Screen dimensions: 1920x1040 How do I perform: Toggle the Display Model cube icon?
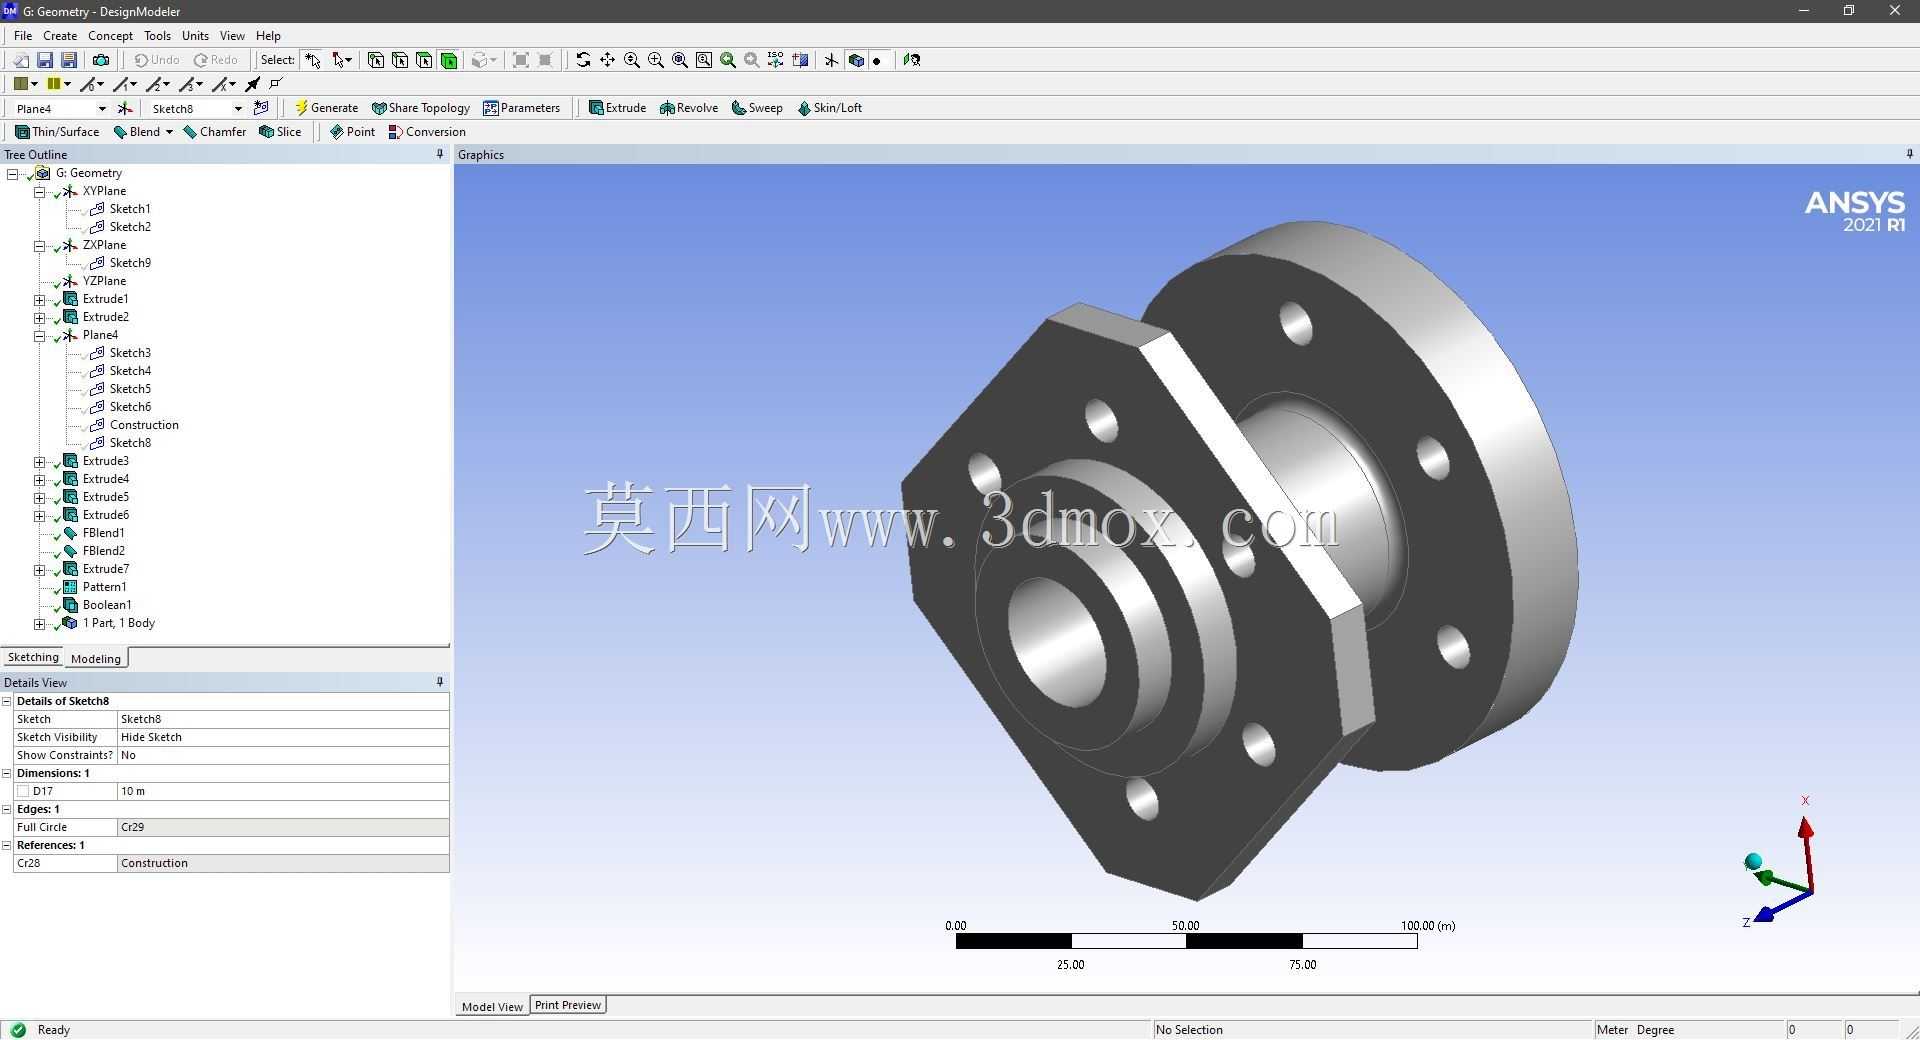coord(856,60)
